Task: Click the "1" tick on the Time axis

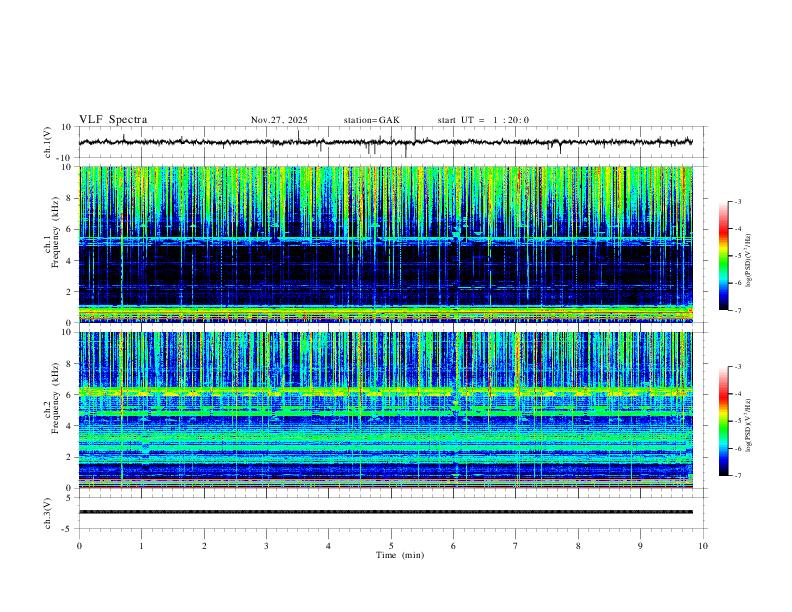Action: (141, 546)
